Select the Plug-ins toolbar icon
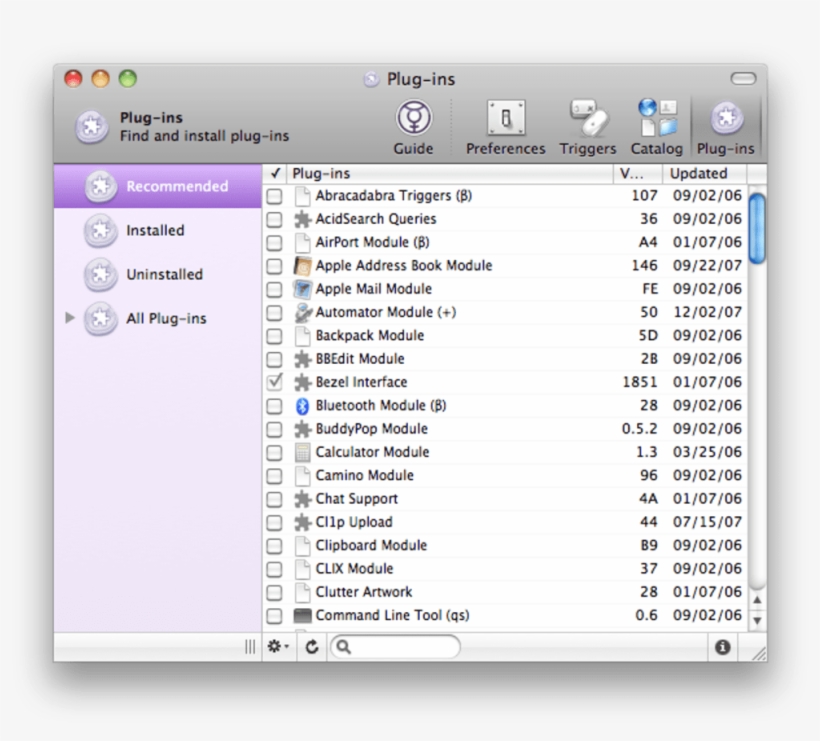Screen dimensions: 820x741 click(x=725, y=117)
